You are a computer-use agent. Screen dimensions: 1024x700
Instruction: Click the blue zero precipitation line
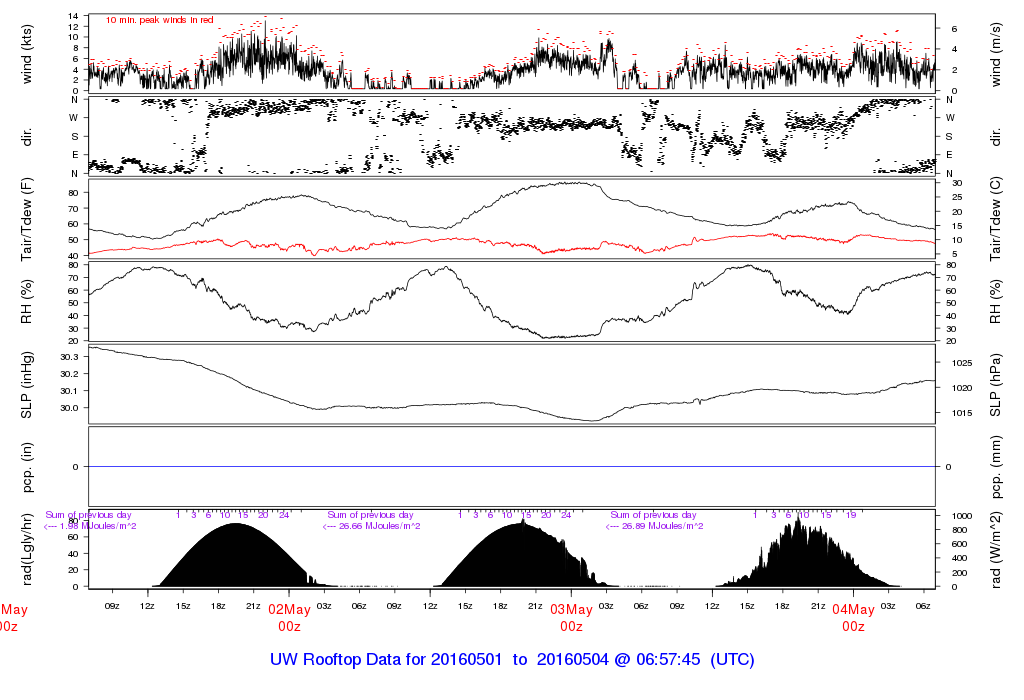(512, 467)
